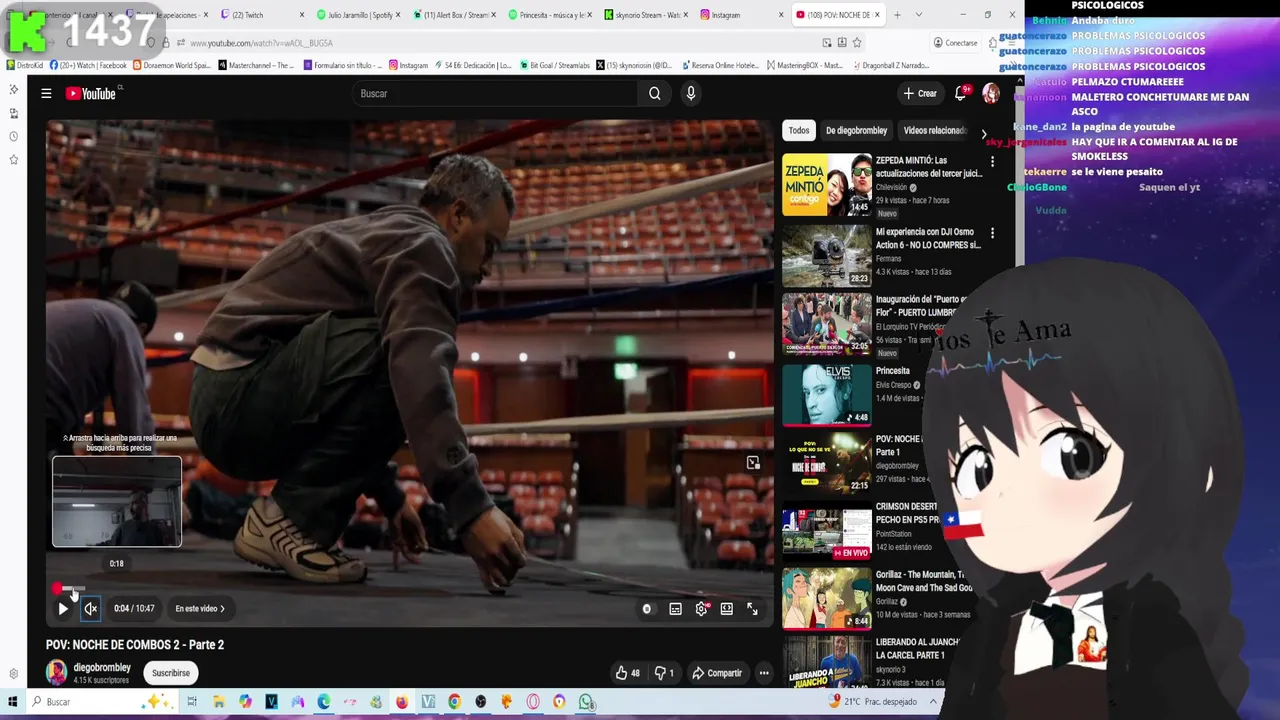
Task: Open Task View on the taskbar
Action: 192,702
